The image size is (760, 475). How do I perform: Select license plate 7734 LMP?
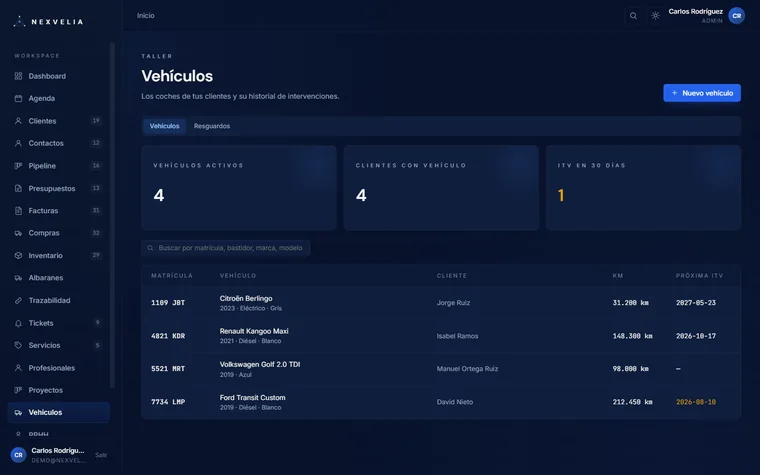168,402
